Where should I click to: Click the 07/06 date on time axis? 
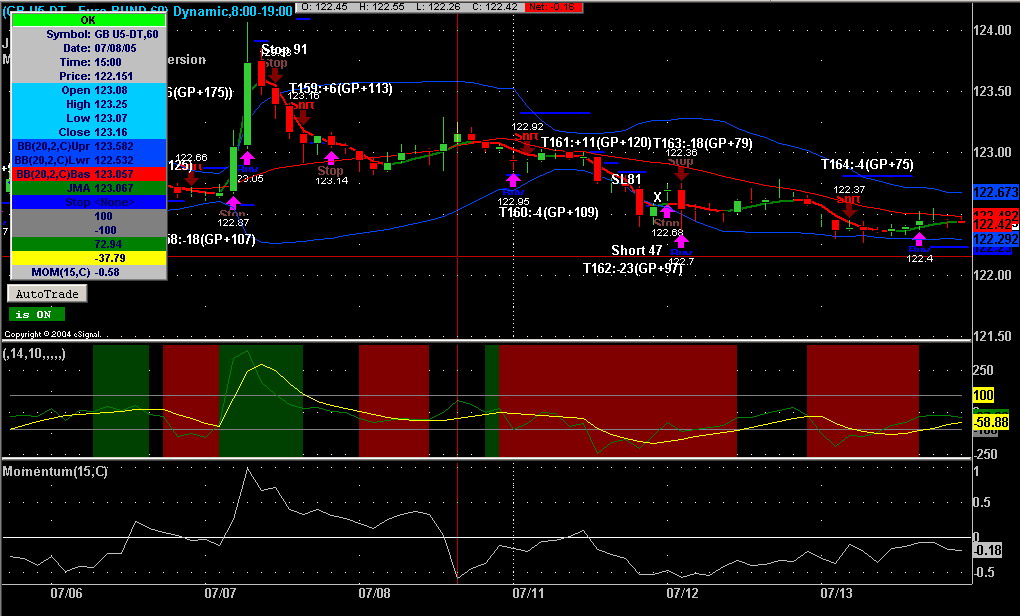[66, 593]
